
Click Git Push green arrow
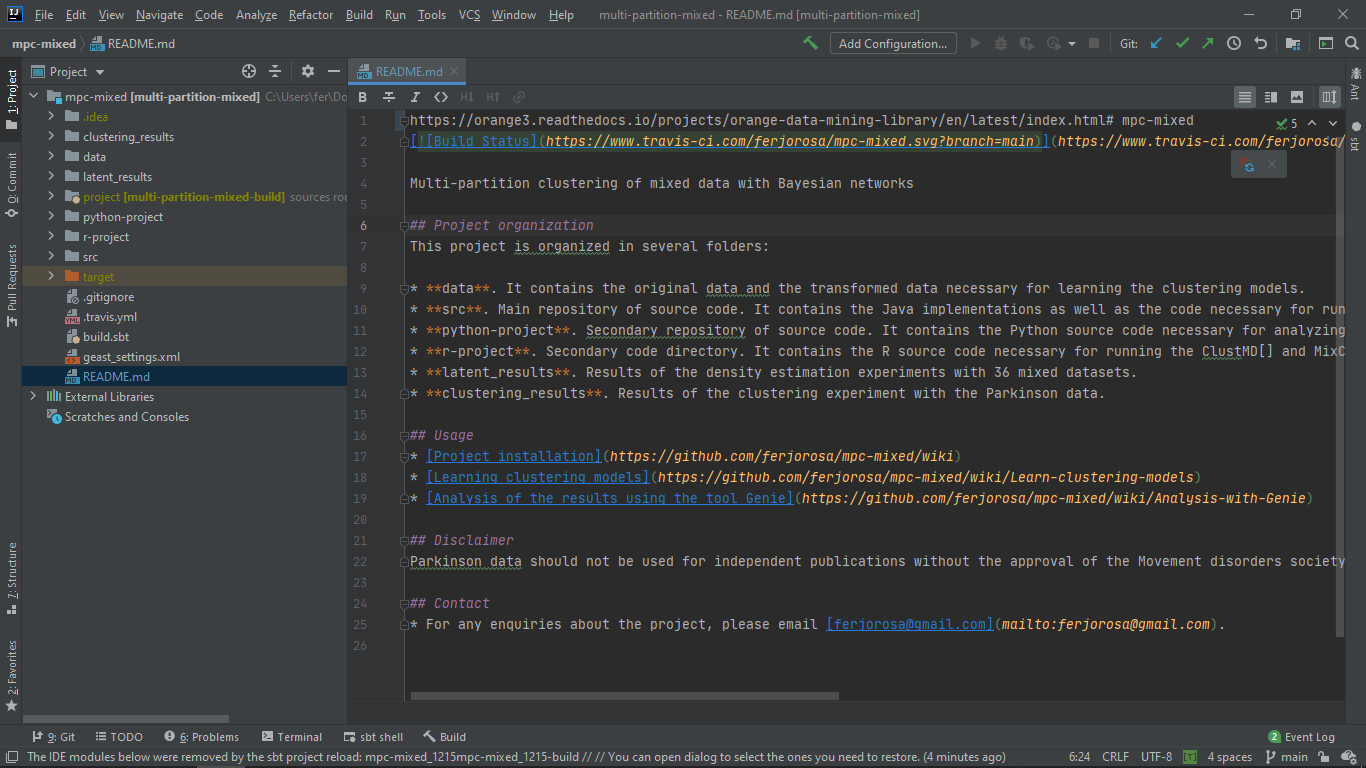click(x=1208, y=43)
